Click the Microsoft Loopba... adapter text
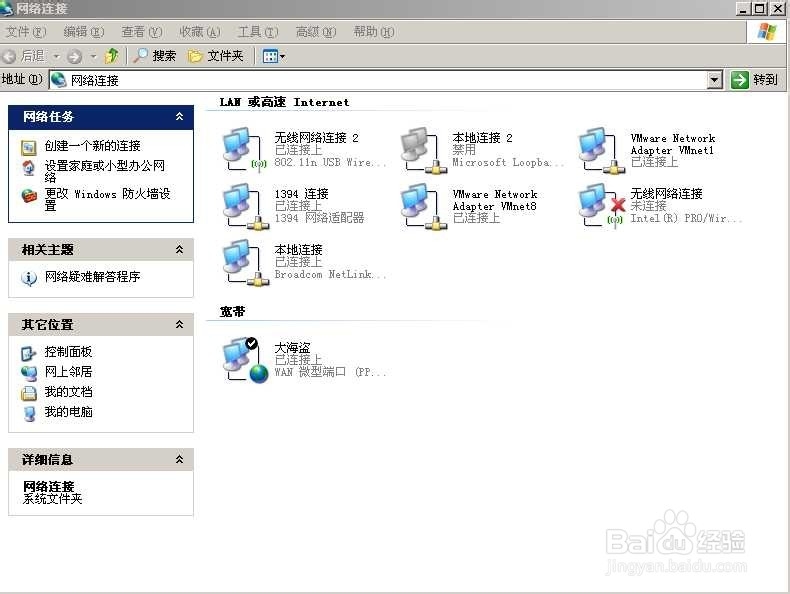790x594 pixels. pyautogui.click(x=508, y=163)
